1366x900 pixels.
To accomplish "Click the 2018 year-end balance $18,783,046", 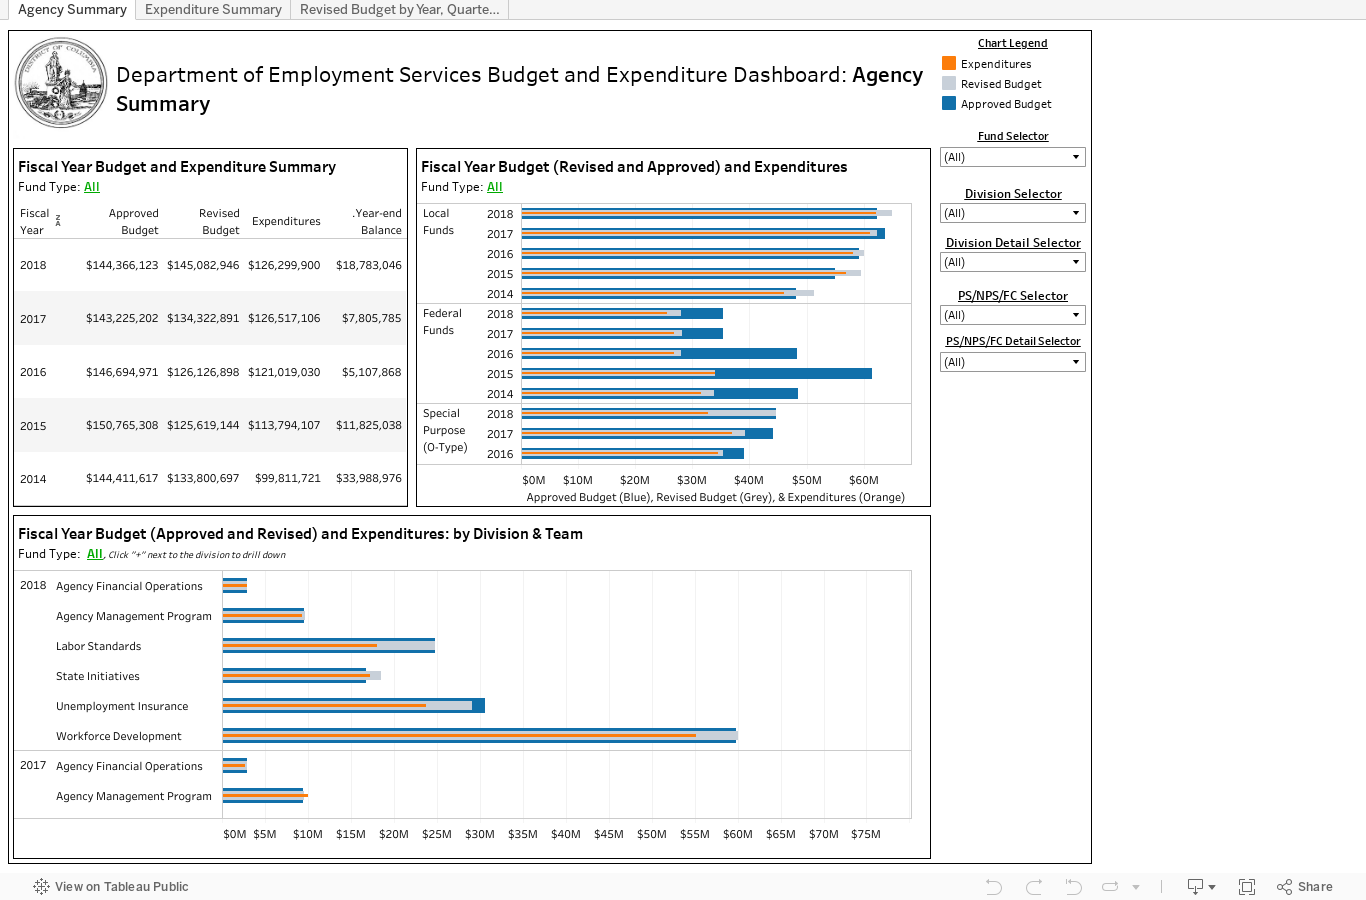I will (369, 265).
